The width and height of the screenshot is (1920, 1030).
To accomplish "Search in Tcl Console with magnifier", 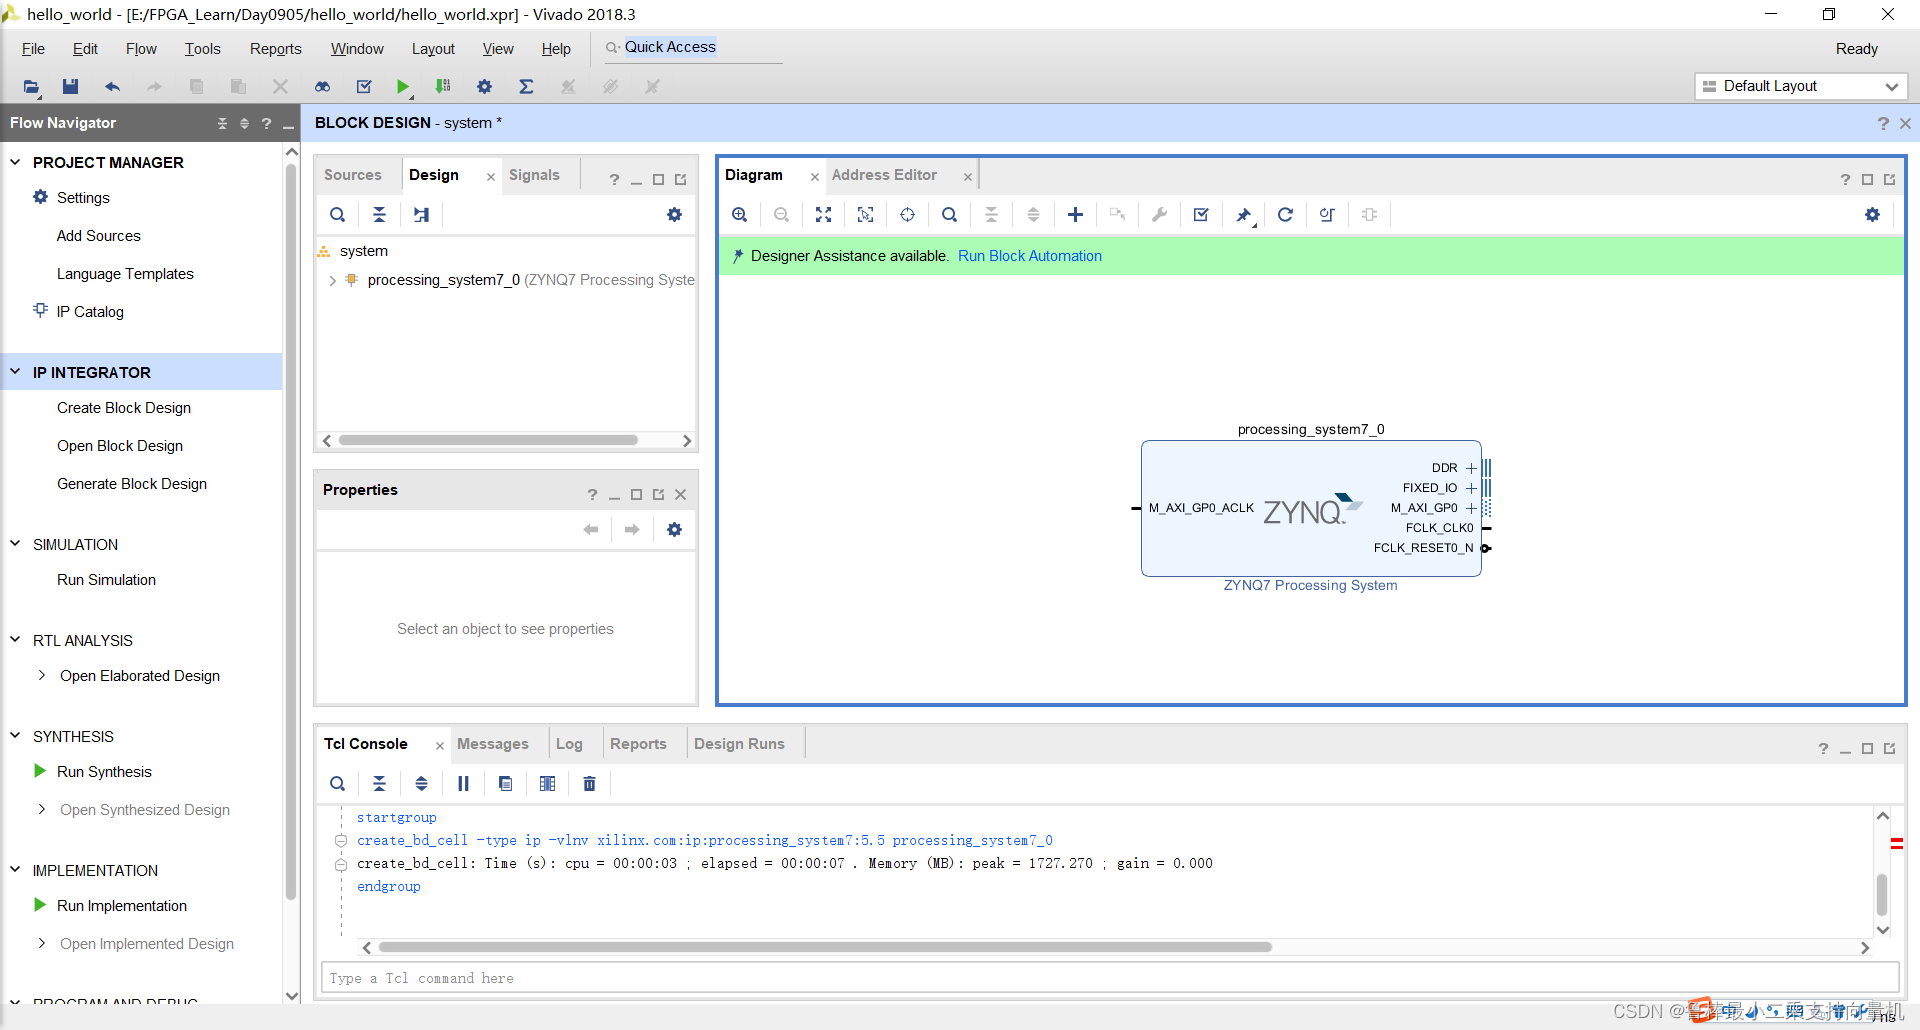I will (x=338, y=784).
